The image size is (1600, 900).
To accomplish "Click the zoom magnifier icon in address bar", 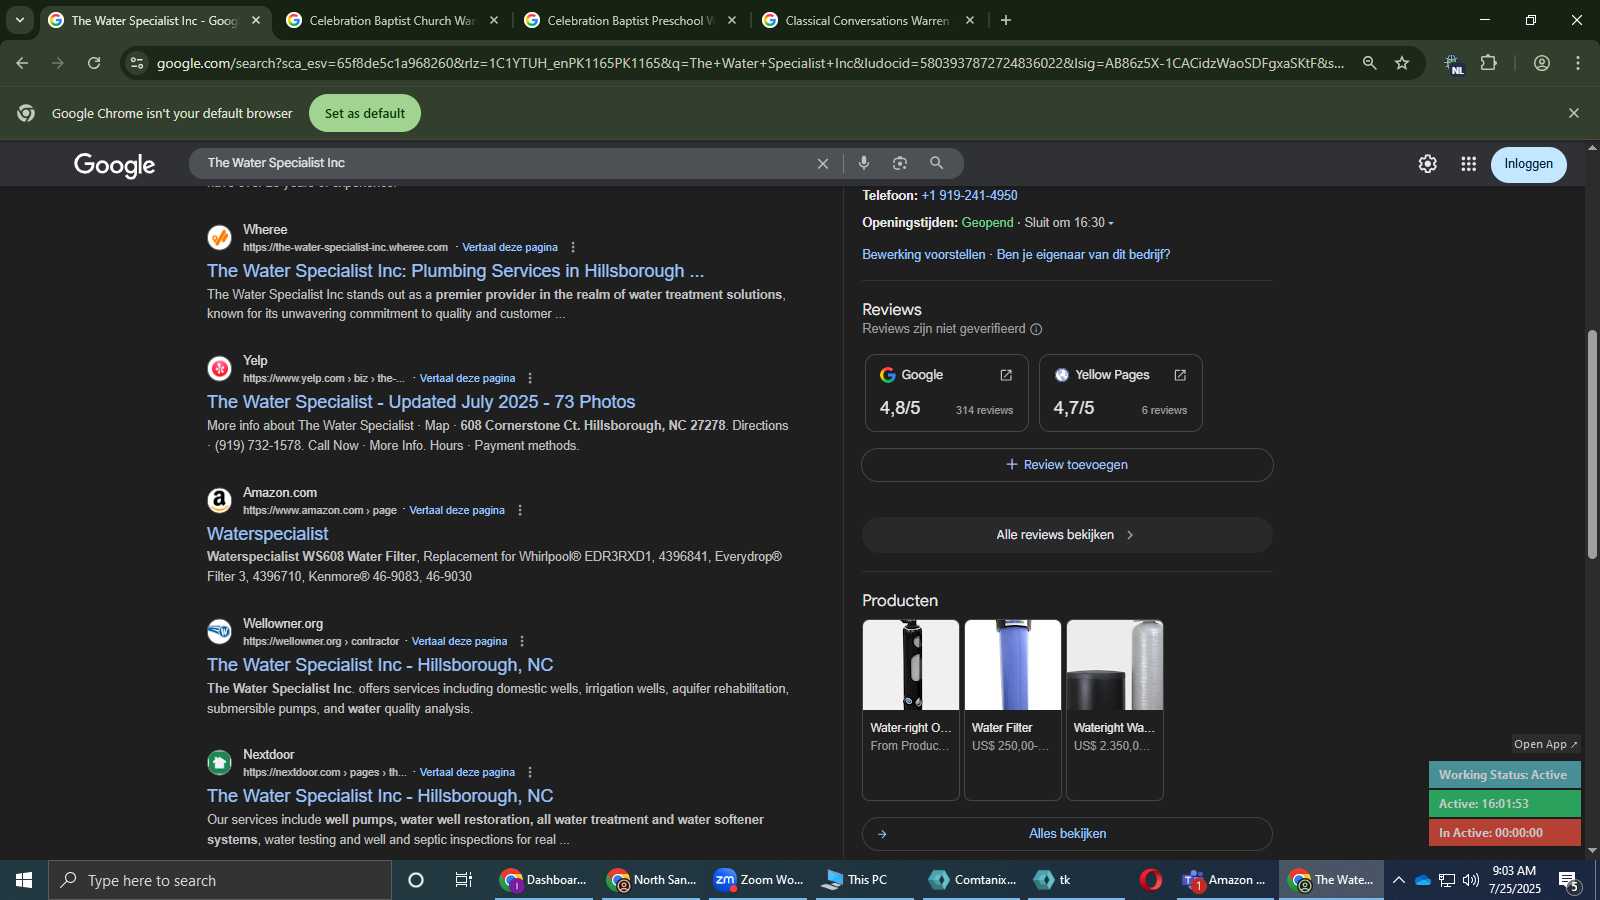I will point(1369,63).
